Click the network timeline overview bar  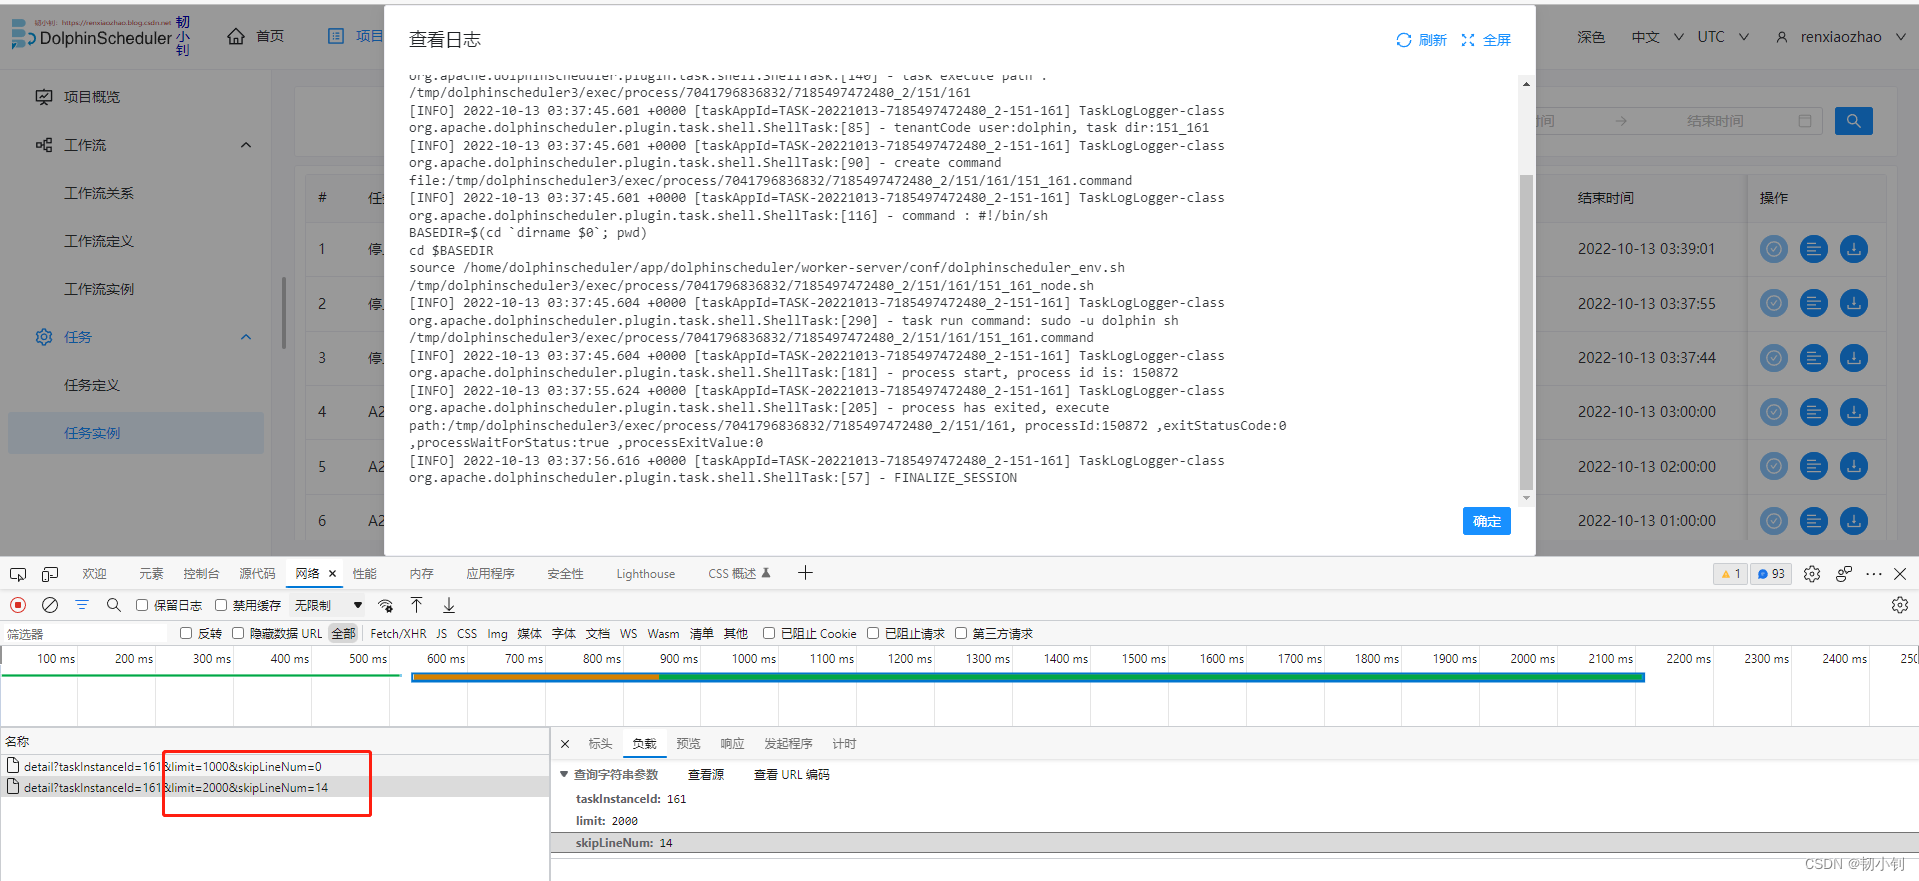(x=1028, y=677)
